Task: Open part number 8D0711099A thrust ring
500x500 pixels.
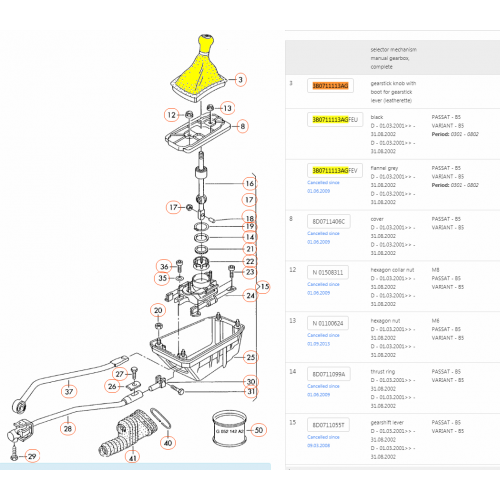Action: pos(329,374)
